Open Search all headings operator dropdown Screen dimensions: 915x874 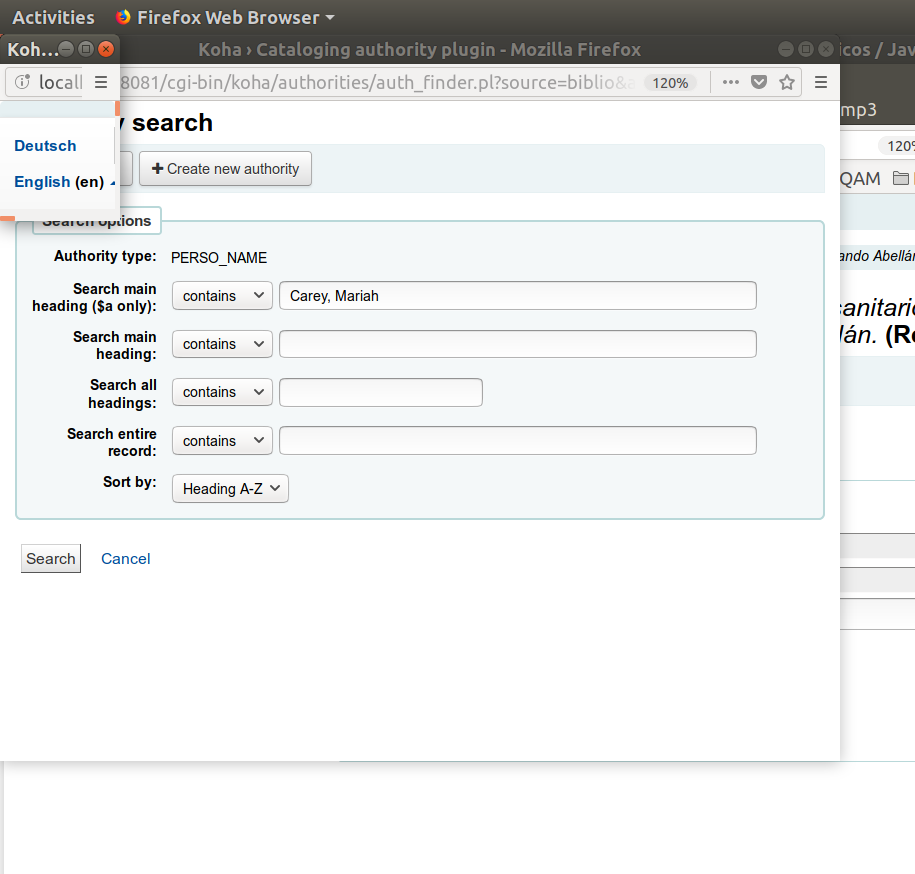click(x=222, y=392)
